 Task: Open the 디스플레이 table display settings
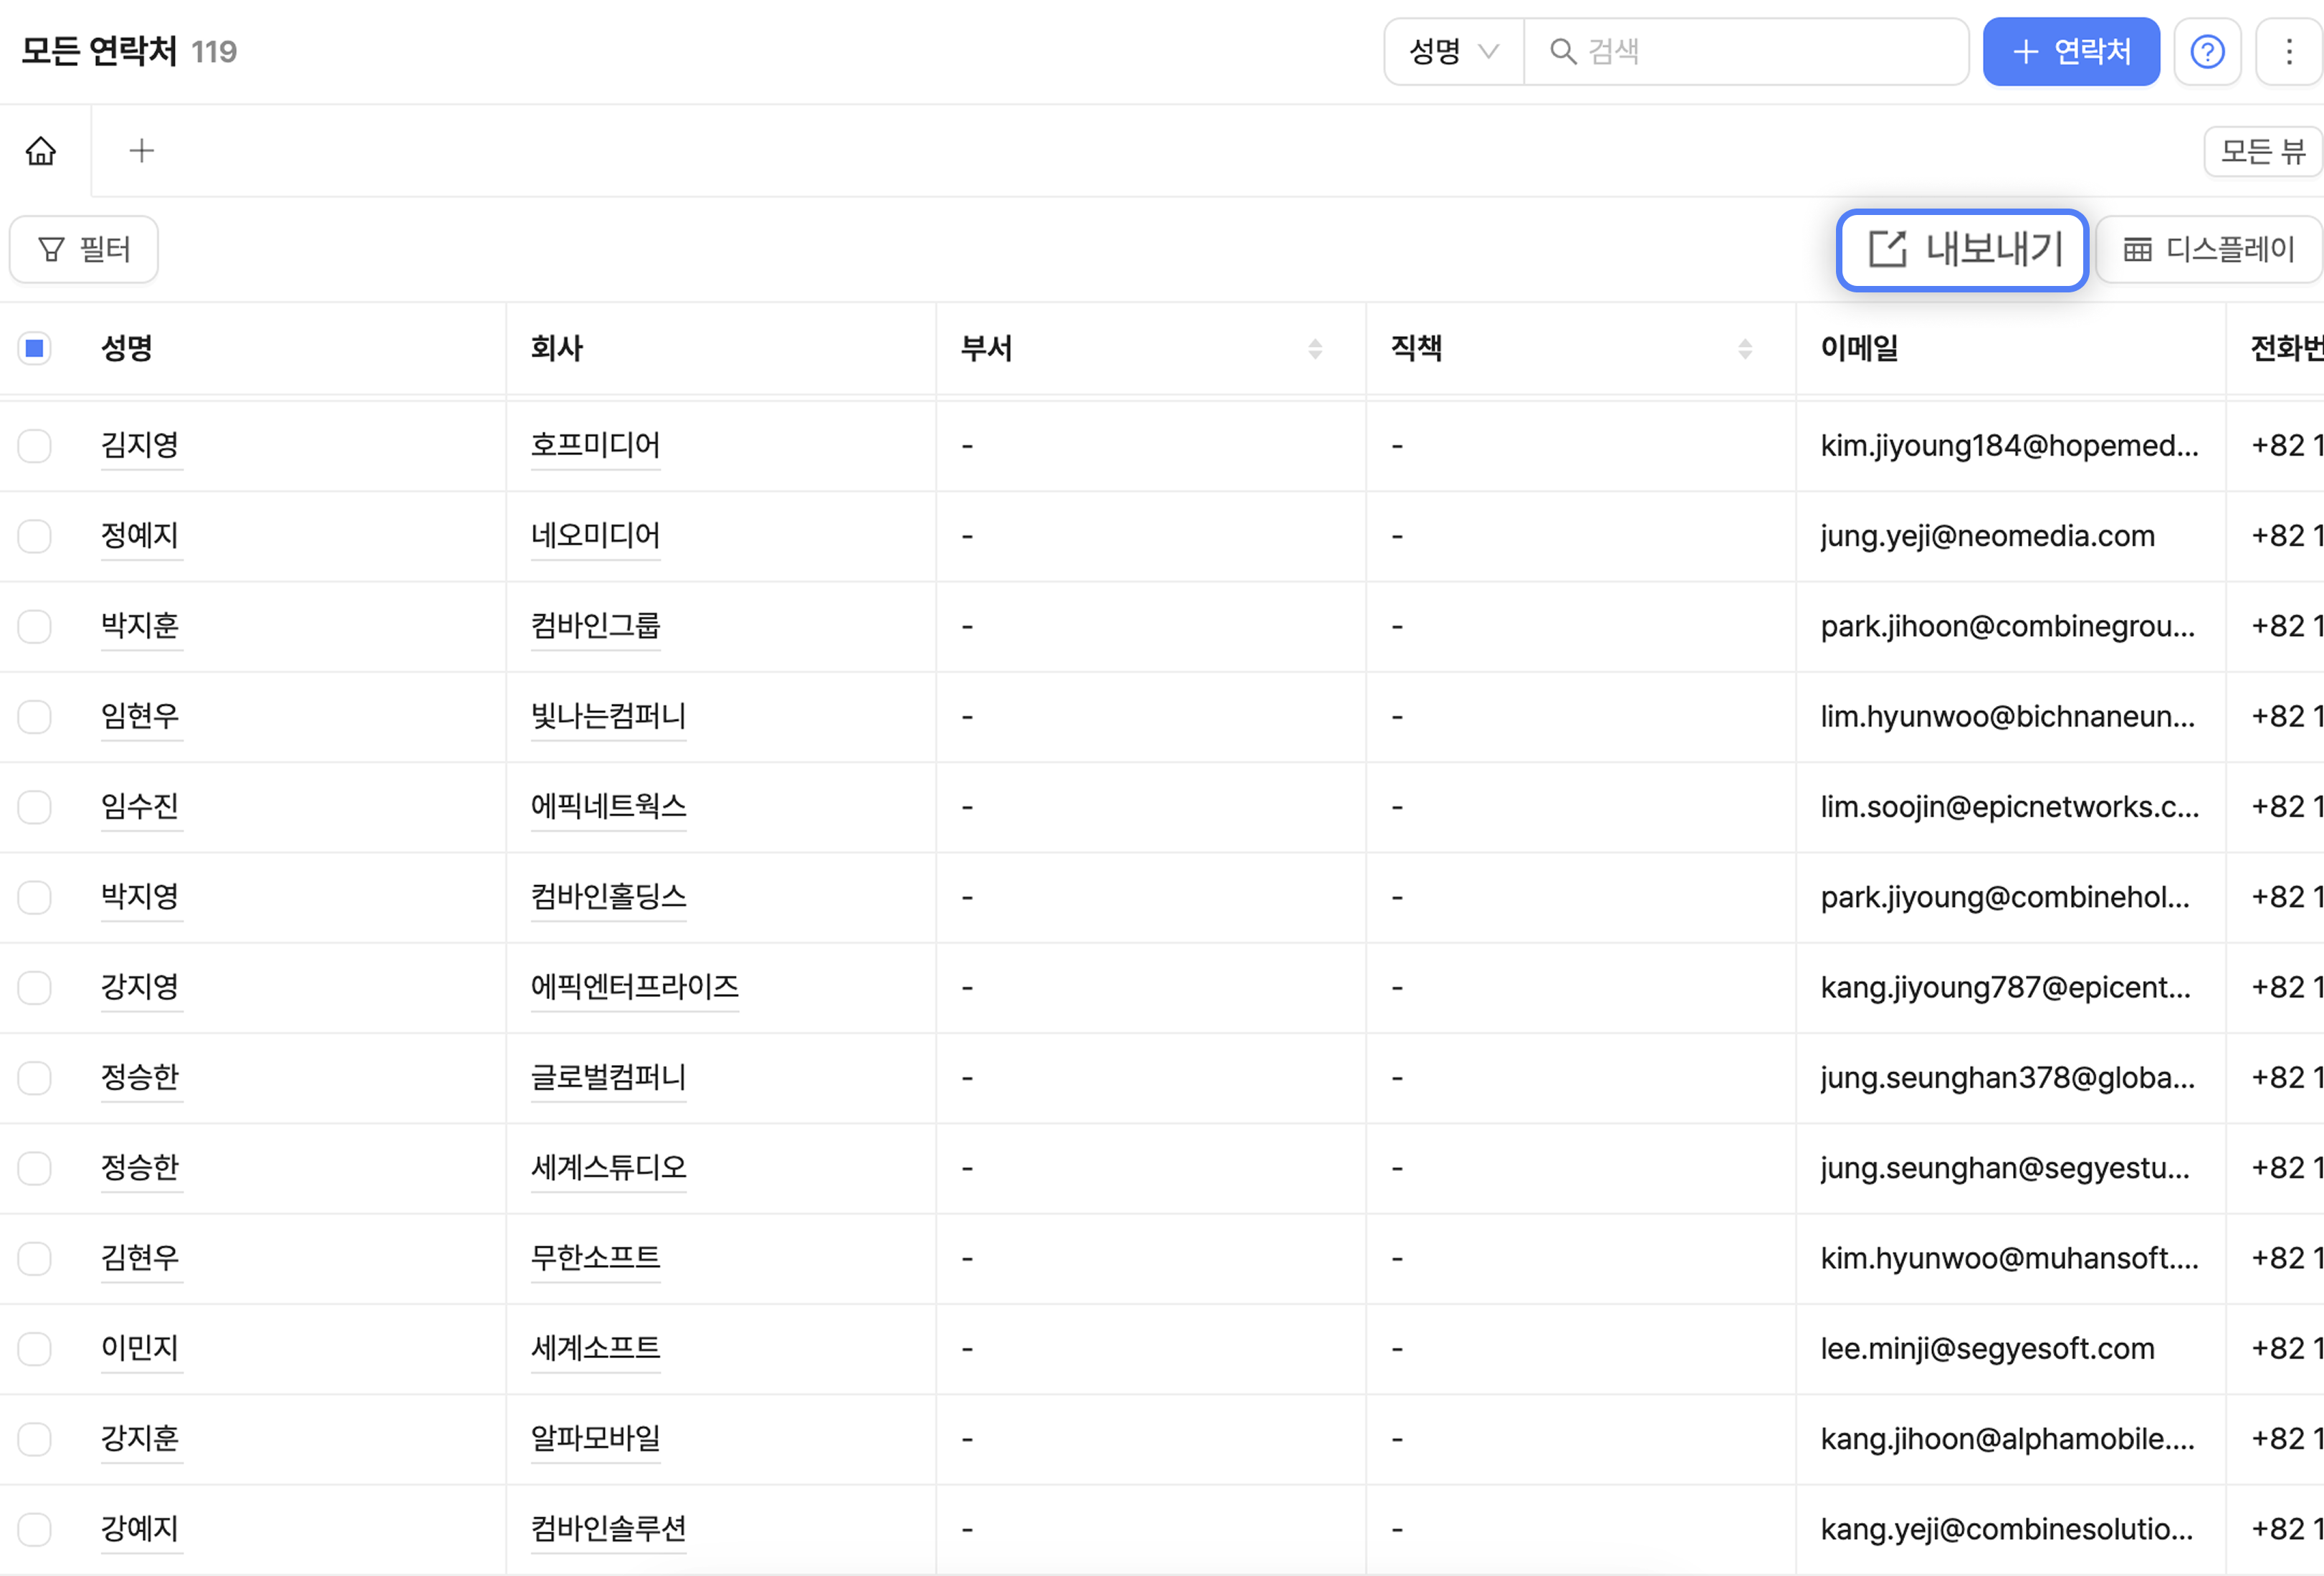point(2208,250)
